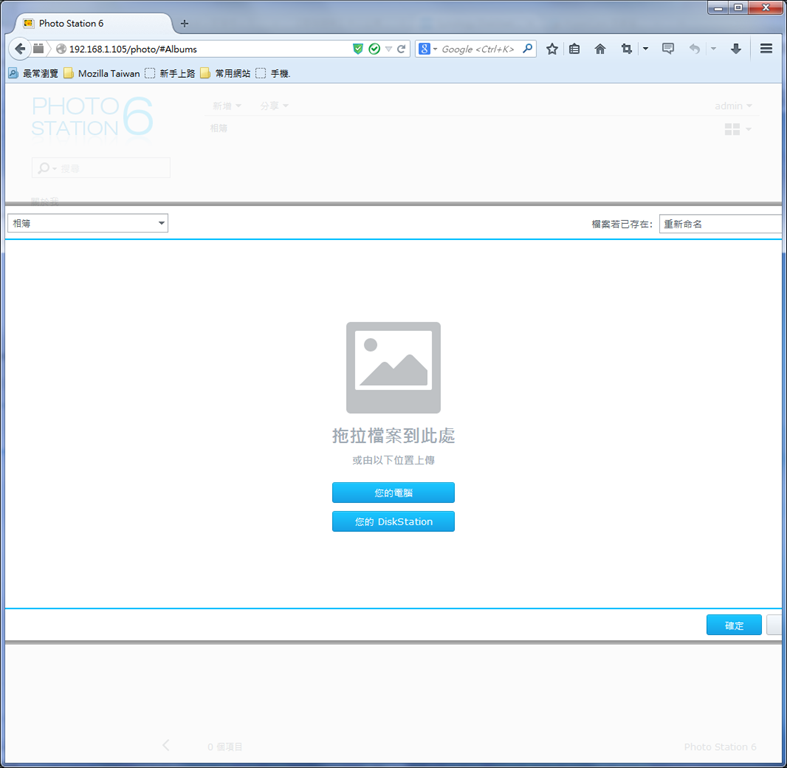The image size is (787, 768).
Task: Maximize the browser window
Action: [x=738, y=8]
